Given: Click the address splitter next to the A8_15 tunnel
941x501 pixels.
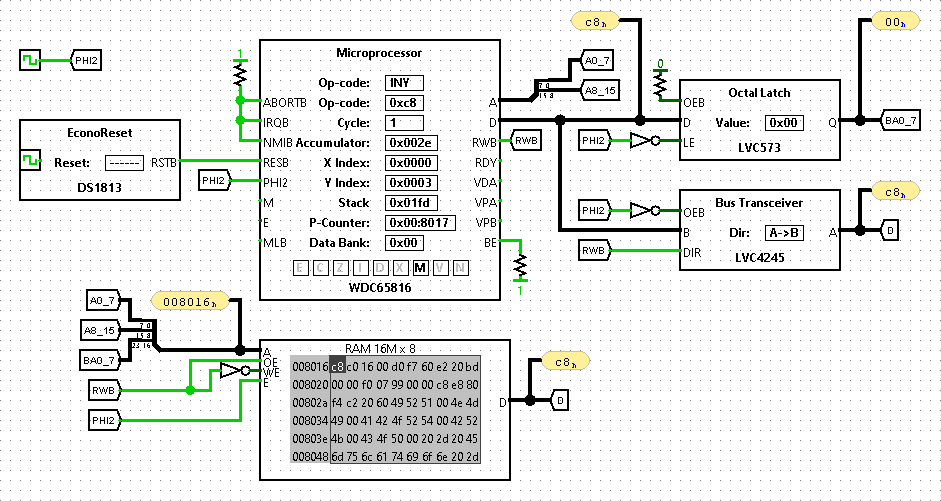Looking at the screenshot, I should (545, 89).
